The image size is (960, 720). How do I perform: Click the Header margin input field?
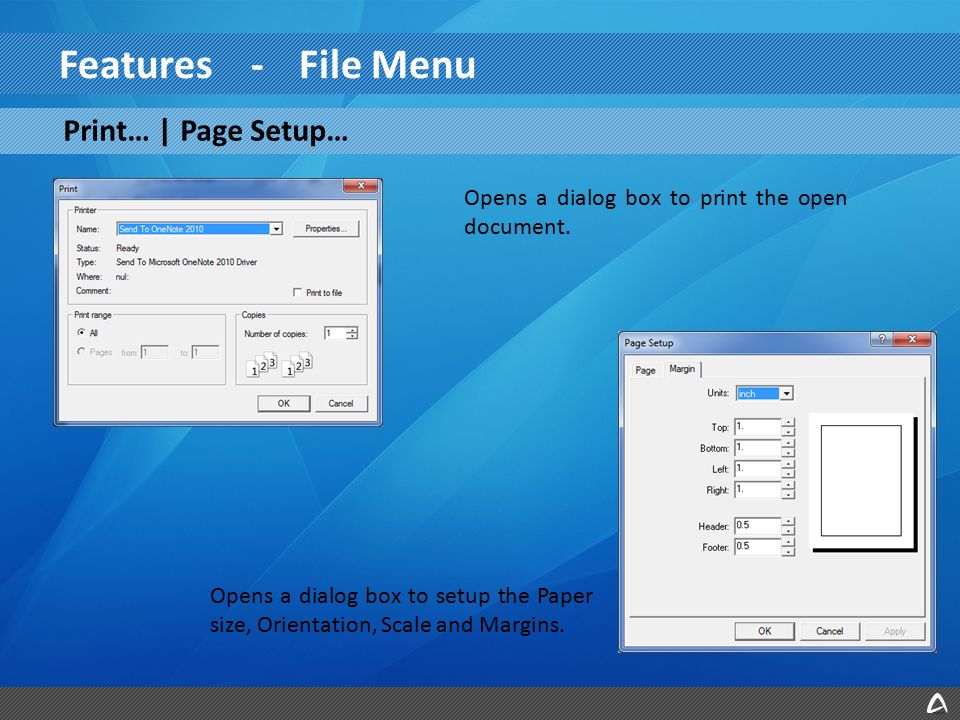tap(758, 525)
